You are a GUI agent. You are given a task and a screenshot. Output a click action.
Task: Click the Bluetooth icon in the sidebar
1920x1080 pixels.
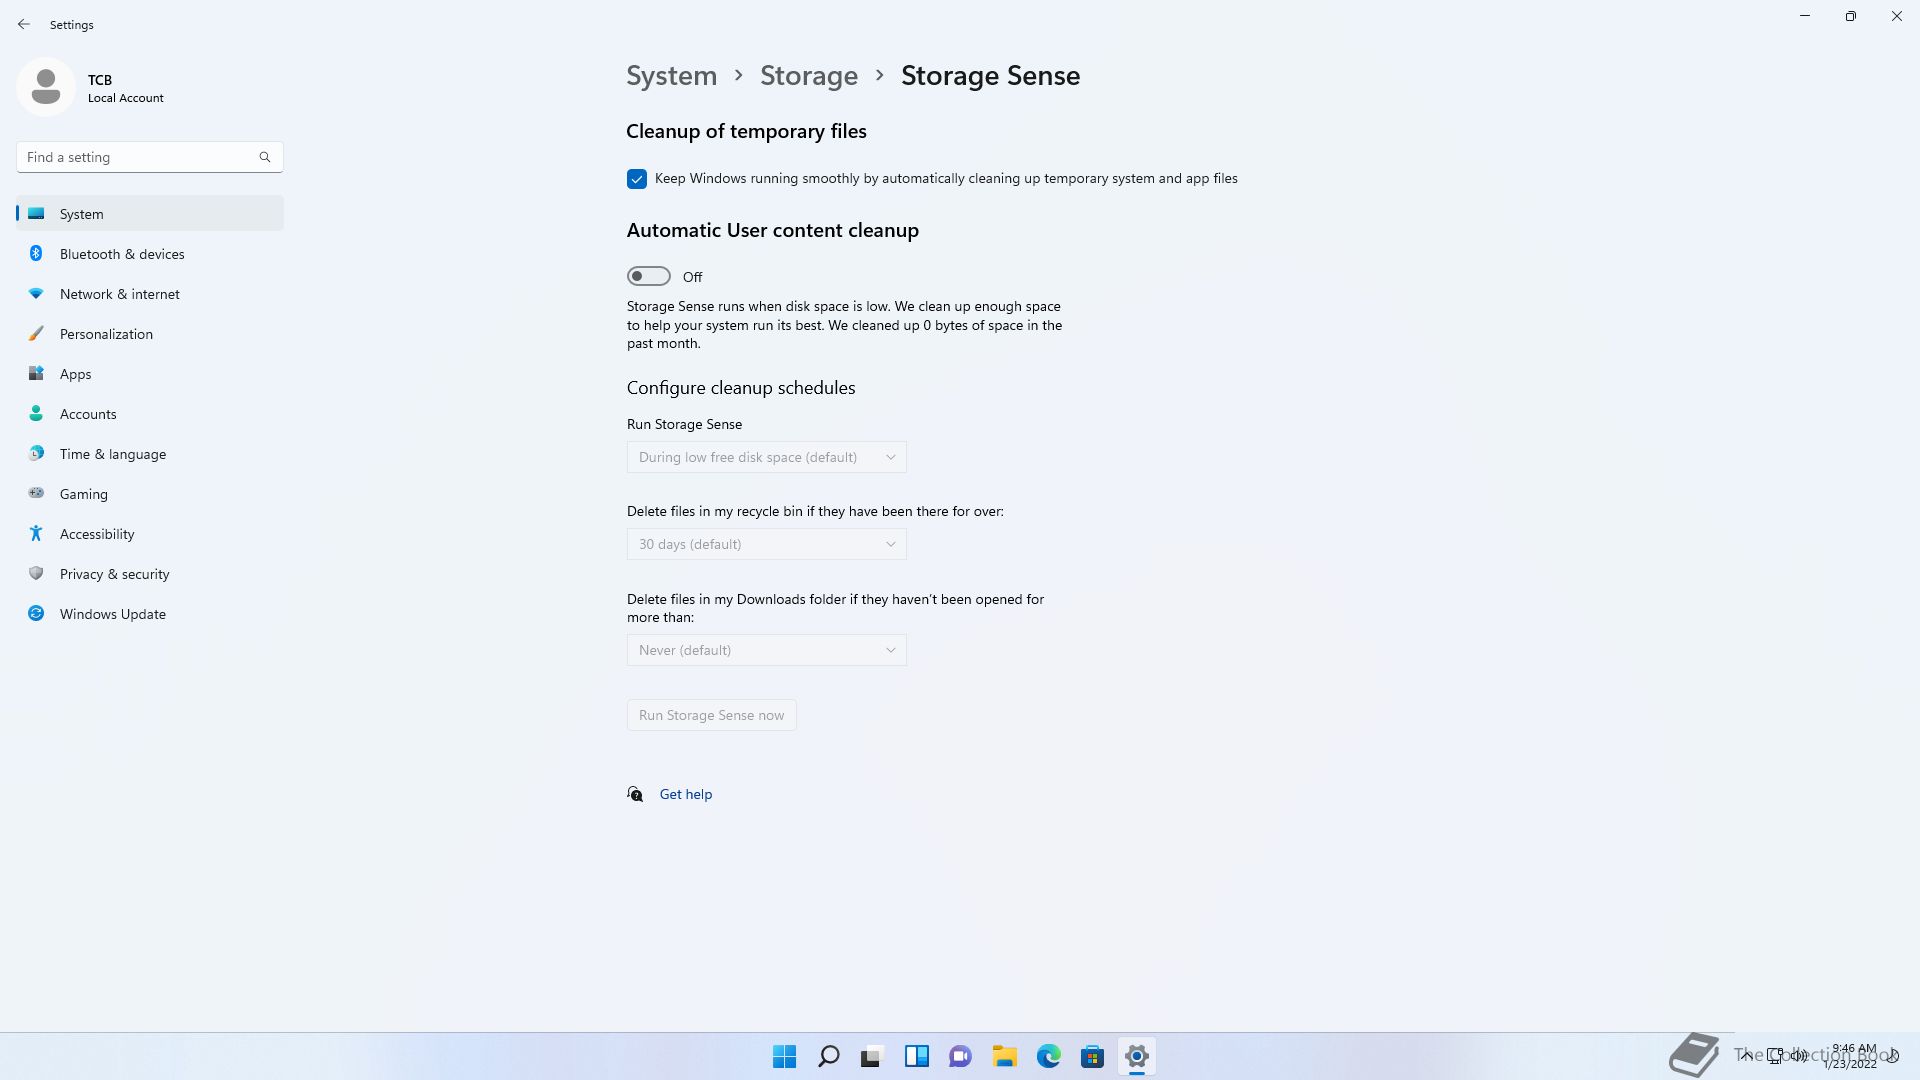click(x=36, y=253)
